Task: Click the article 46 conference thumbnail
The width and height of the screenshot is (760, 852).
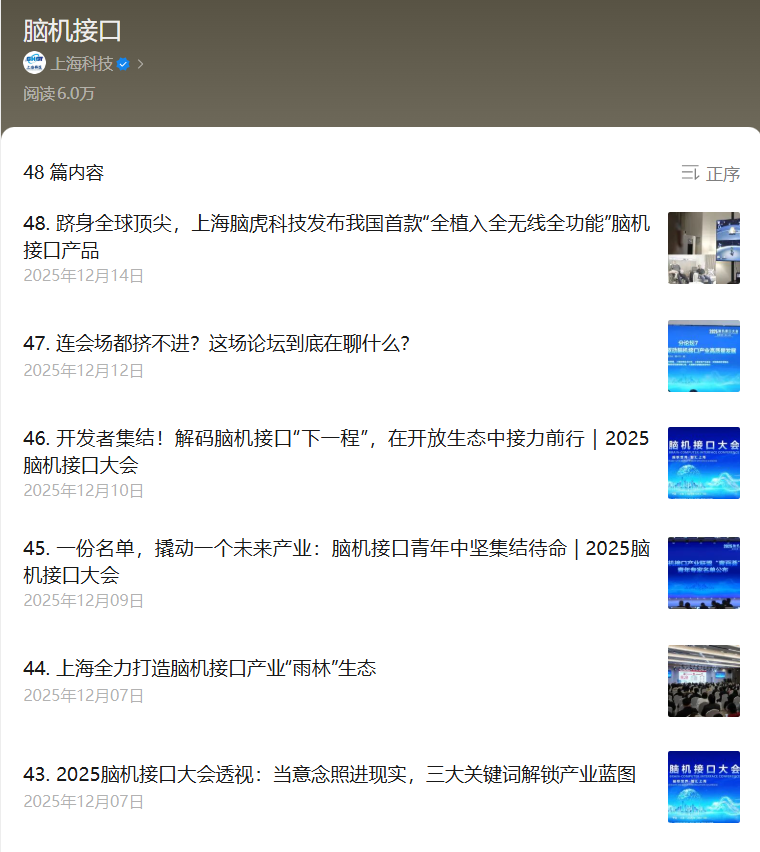Action: point(704,463)
